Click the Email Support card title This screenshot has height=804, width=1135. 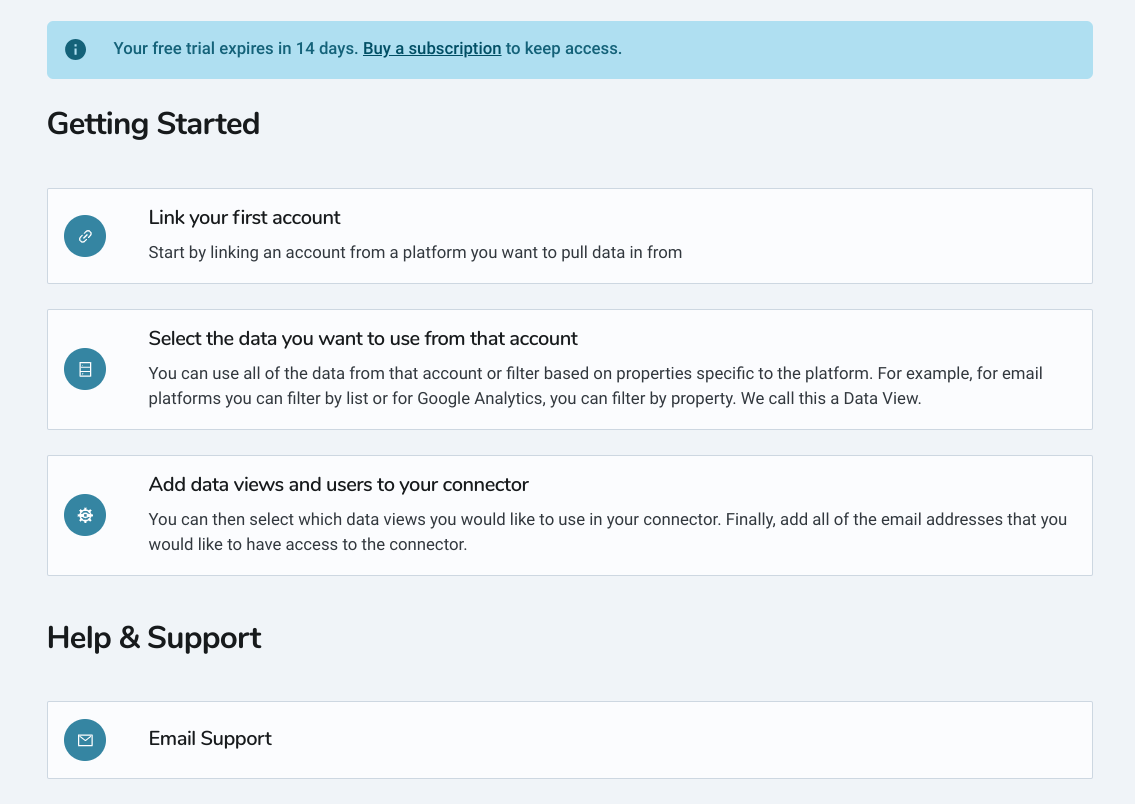coord(210,738)
